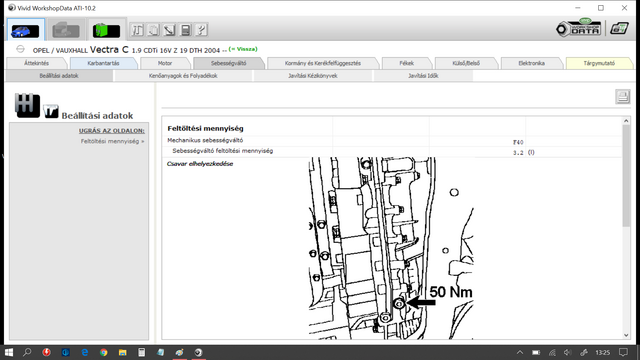Open the Windows Start menu
Screen dimensions: 640x360
point(9,352)
